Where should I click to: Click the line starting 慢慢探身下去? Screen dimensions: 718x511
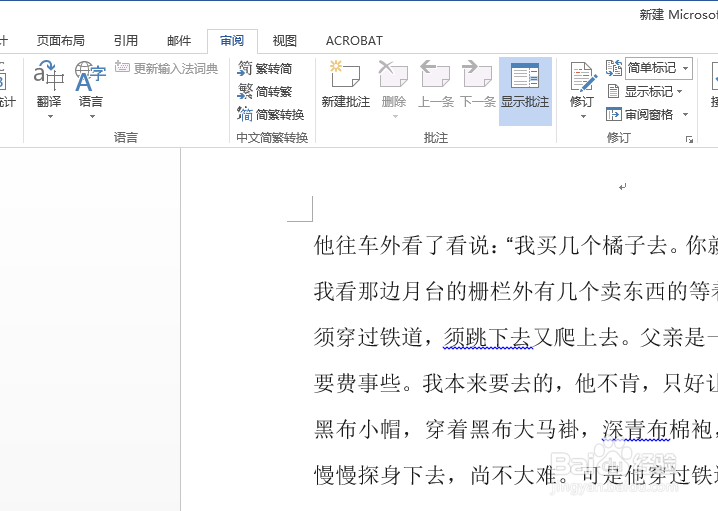516,475
